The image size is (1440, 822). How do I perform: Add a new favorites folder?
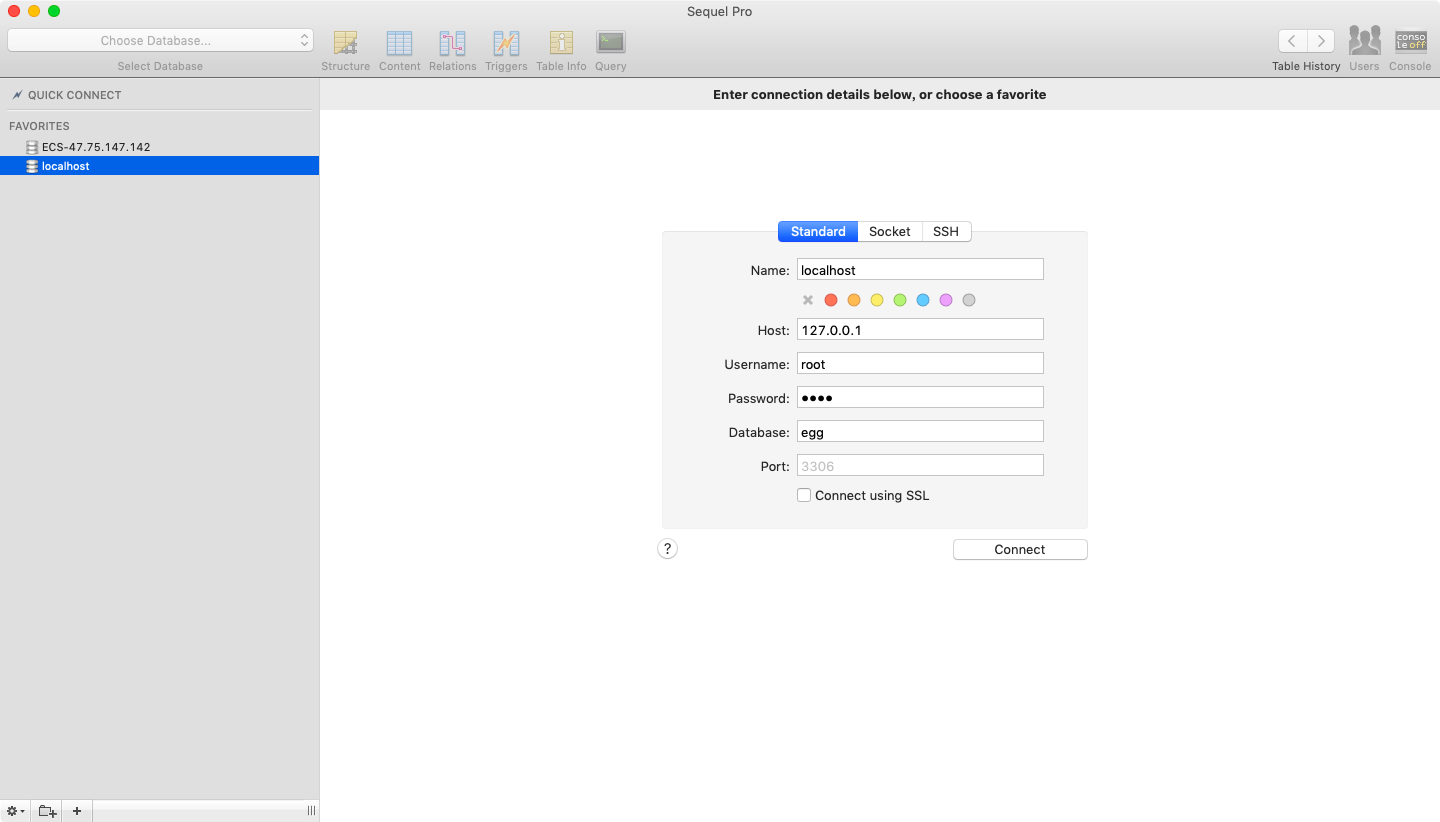pos(47,811)
